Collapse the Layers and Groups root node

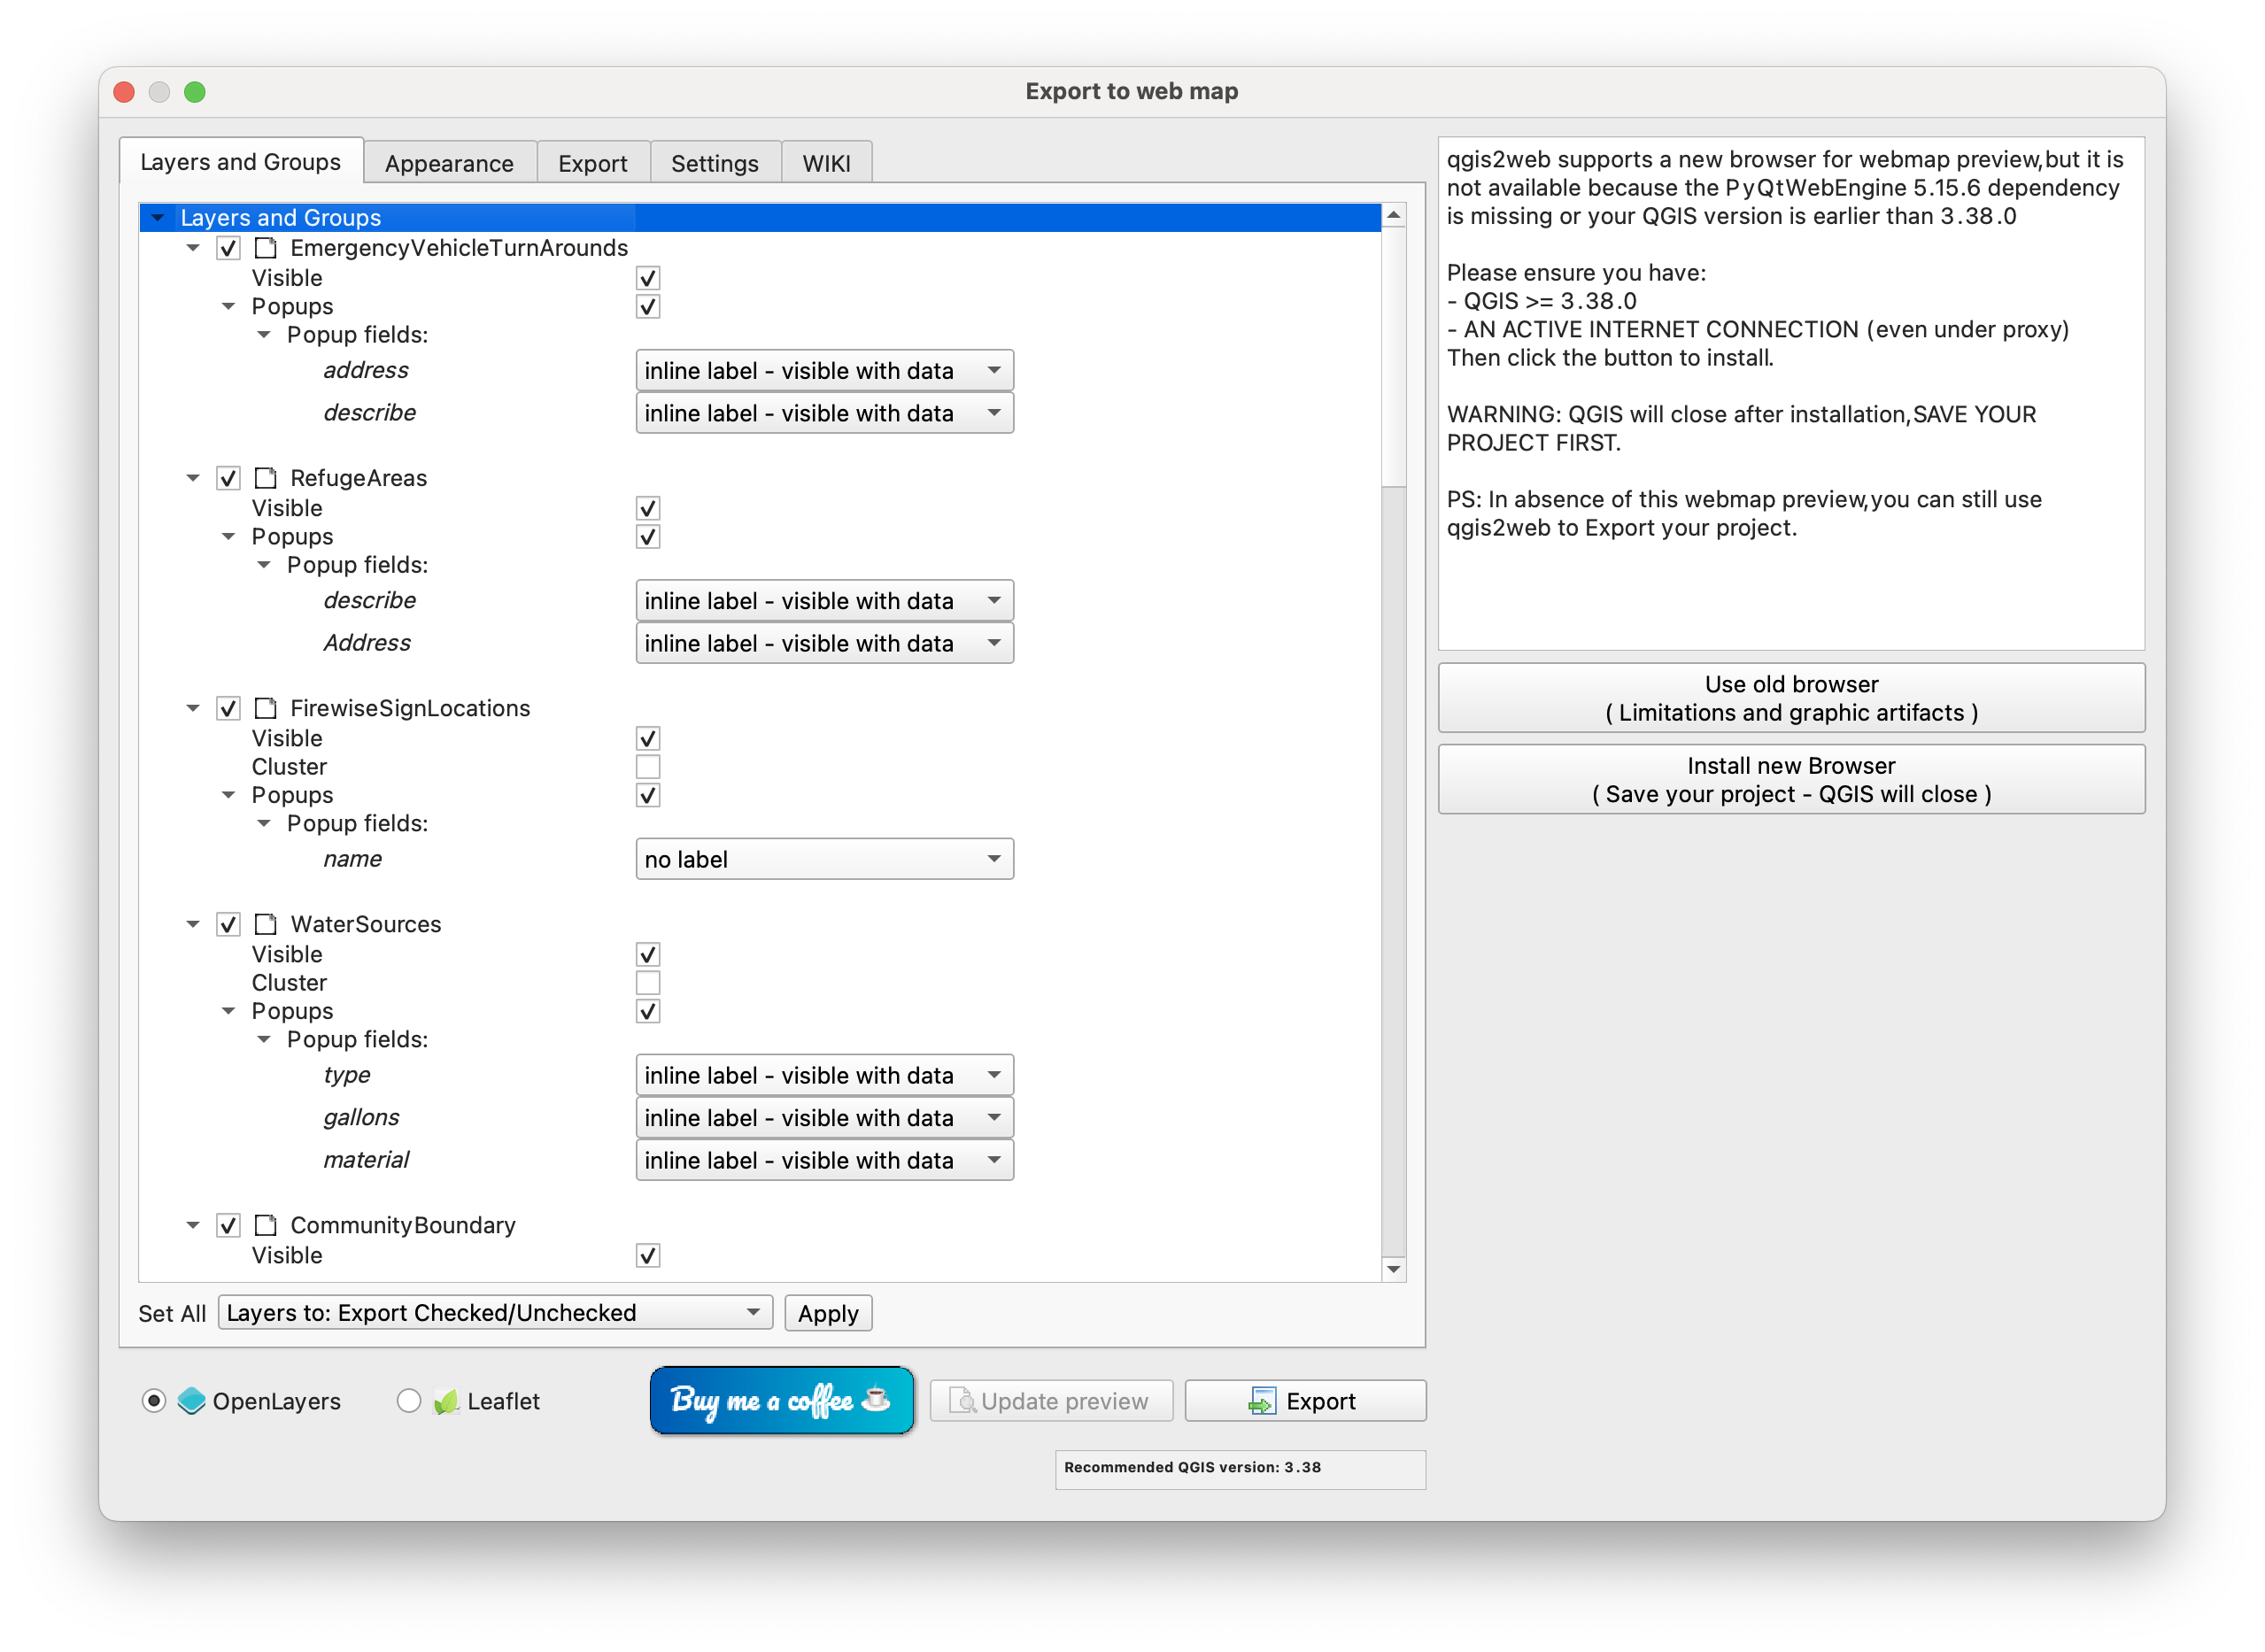pos(158,217)
